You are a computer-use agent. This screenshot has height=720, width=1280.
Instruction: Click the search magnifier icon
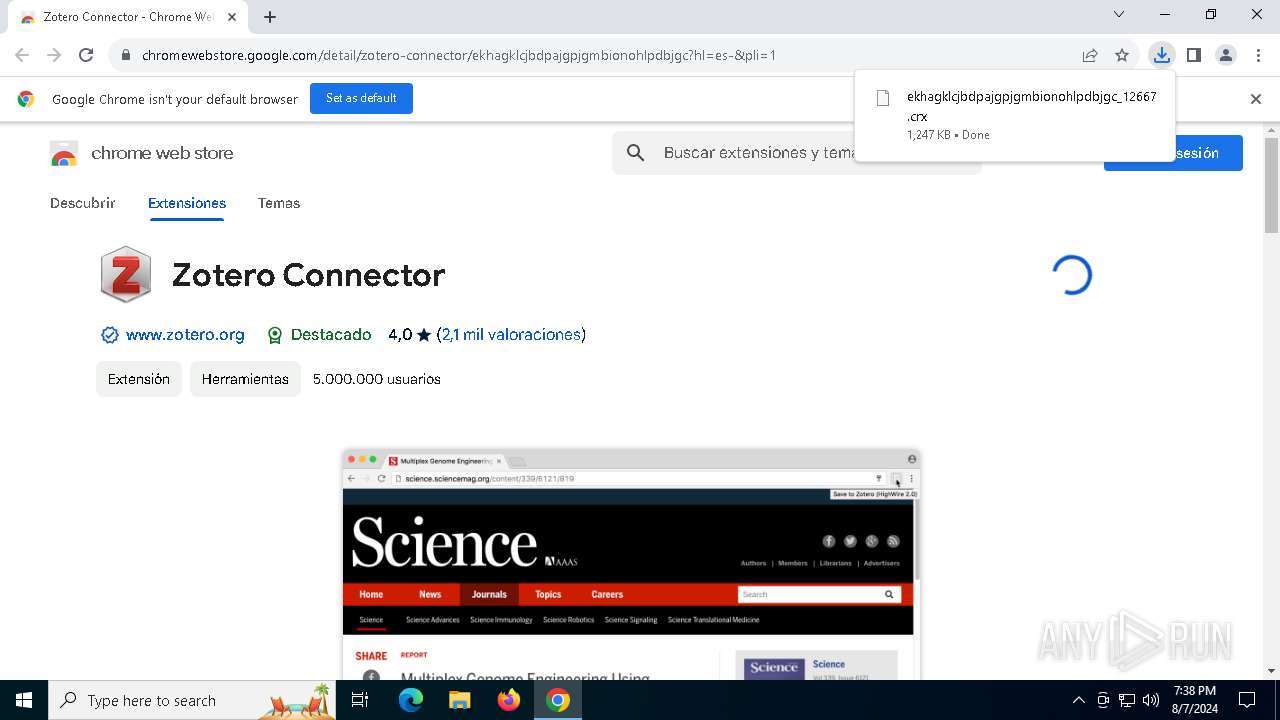635,152
